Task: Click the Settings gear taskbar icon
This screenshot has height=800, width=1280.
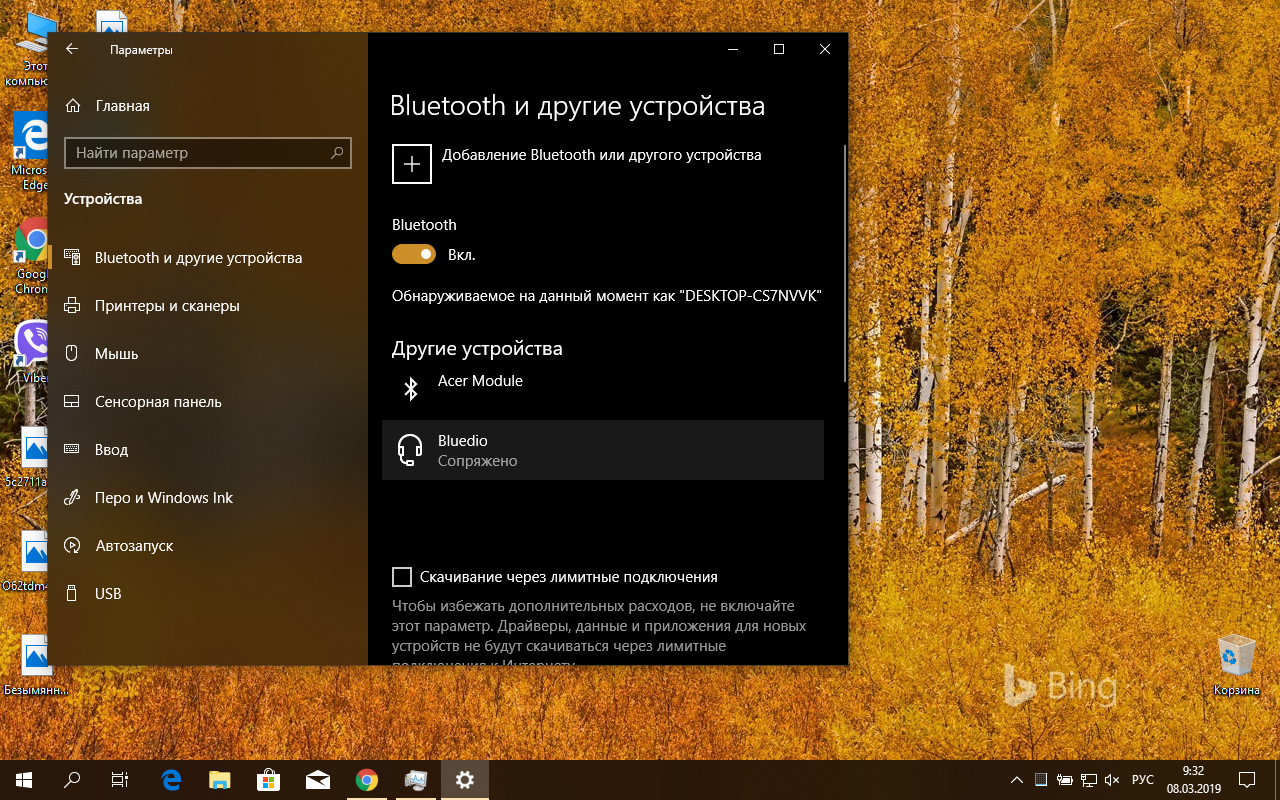Action: (x=464, y=780)
